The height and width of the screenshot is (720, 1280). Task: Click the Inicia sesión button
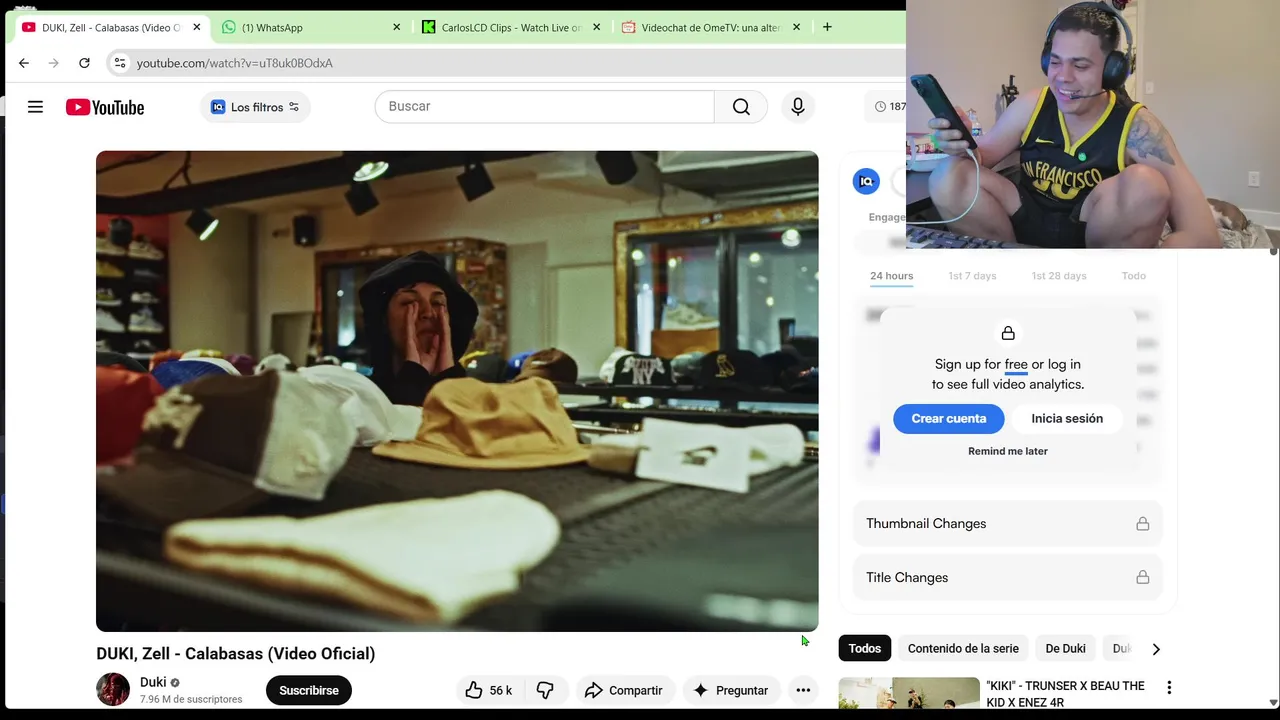(1067, 418)
